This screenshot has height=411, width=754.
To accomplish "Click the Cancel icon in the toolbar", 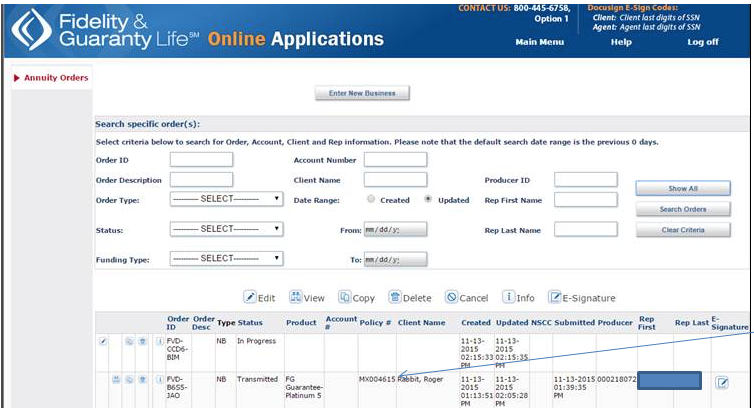I will (452, 297).
